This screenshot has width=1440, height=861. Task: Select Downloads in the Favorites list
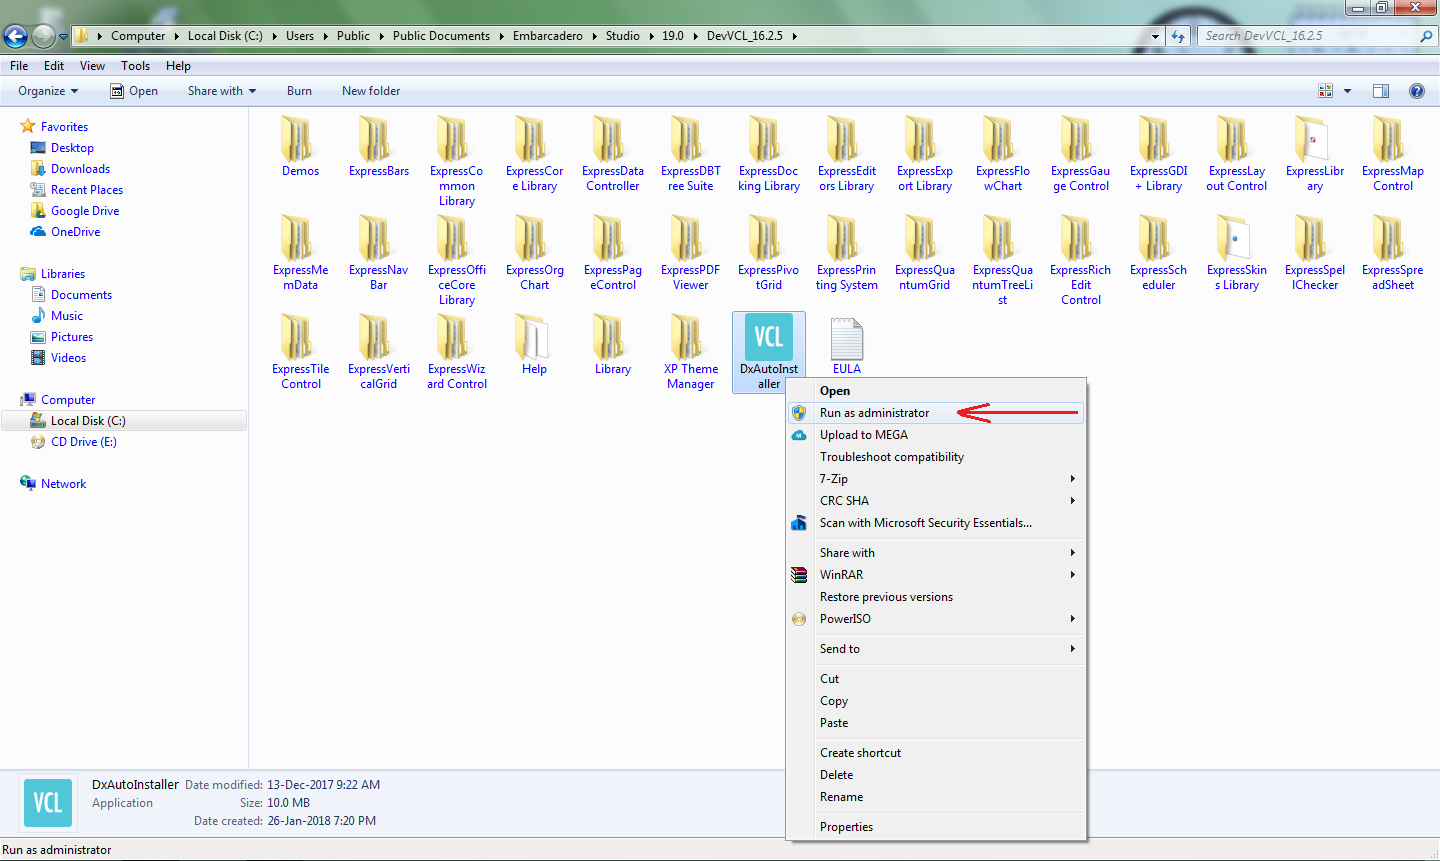(x=80, y=169)
